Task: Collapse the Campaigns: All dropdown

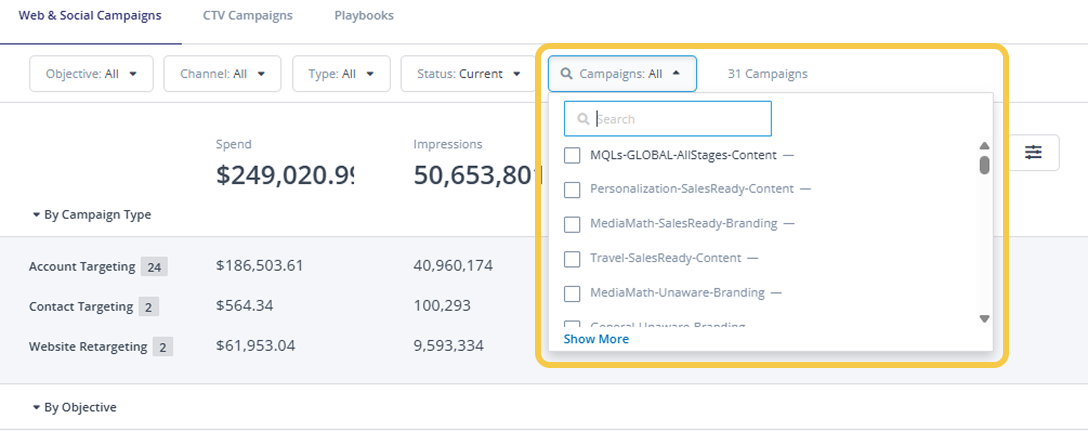Action: tap(622, 74)
